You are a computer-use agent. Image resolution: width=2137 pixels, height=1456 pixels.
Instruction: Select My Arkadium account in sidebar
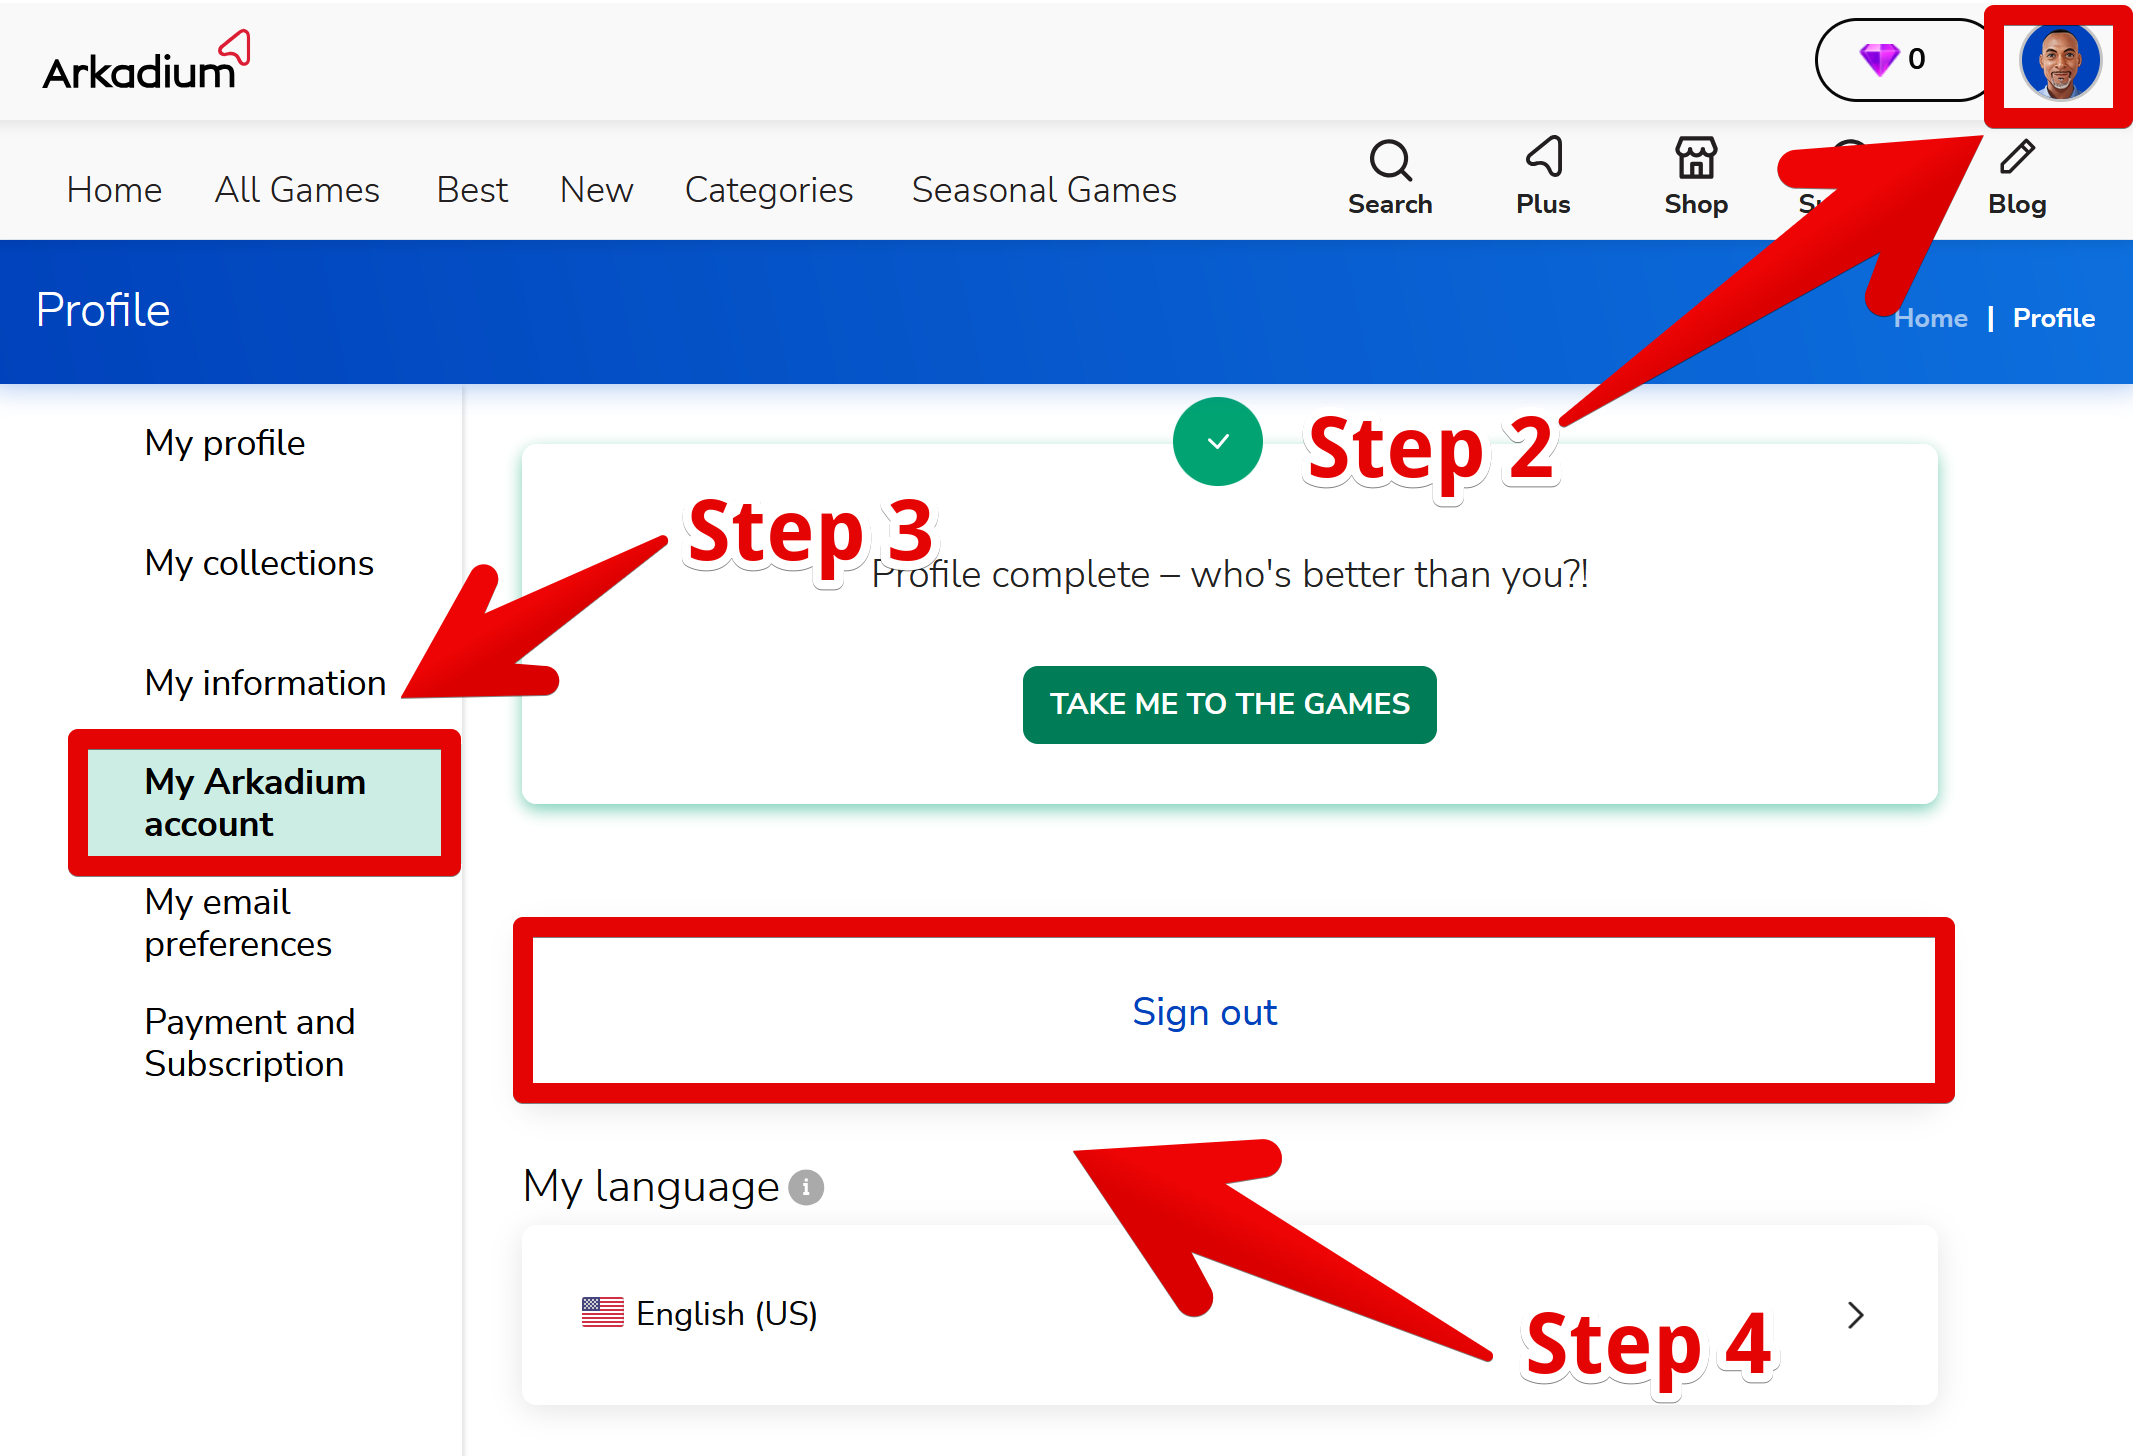tap(256, 802)
